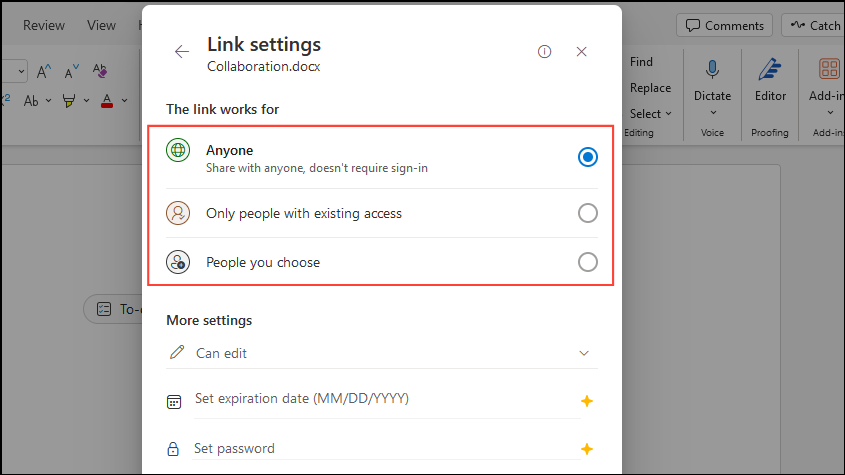Close the Link settings dialog
The image size is (845, 475).
click(582, 52)
